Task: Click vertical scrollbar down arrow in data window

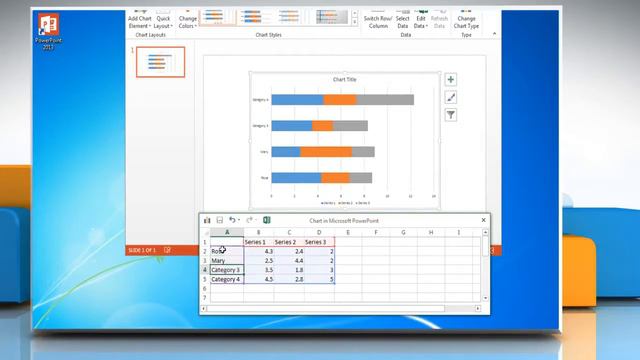Action: tap(485, 298)
